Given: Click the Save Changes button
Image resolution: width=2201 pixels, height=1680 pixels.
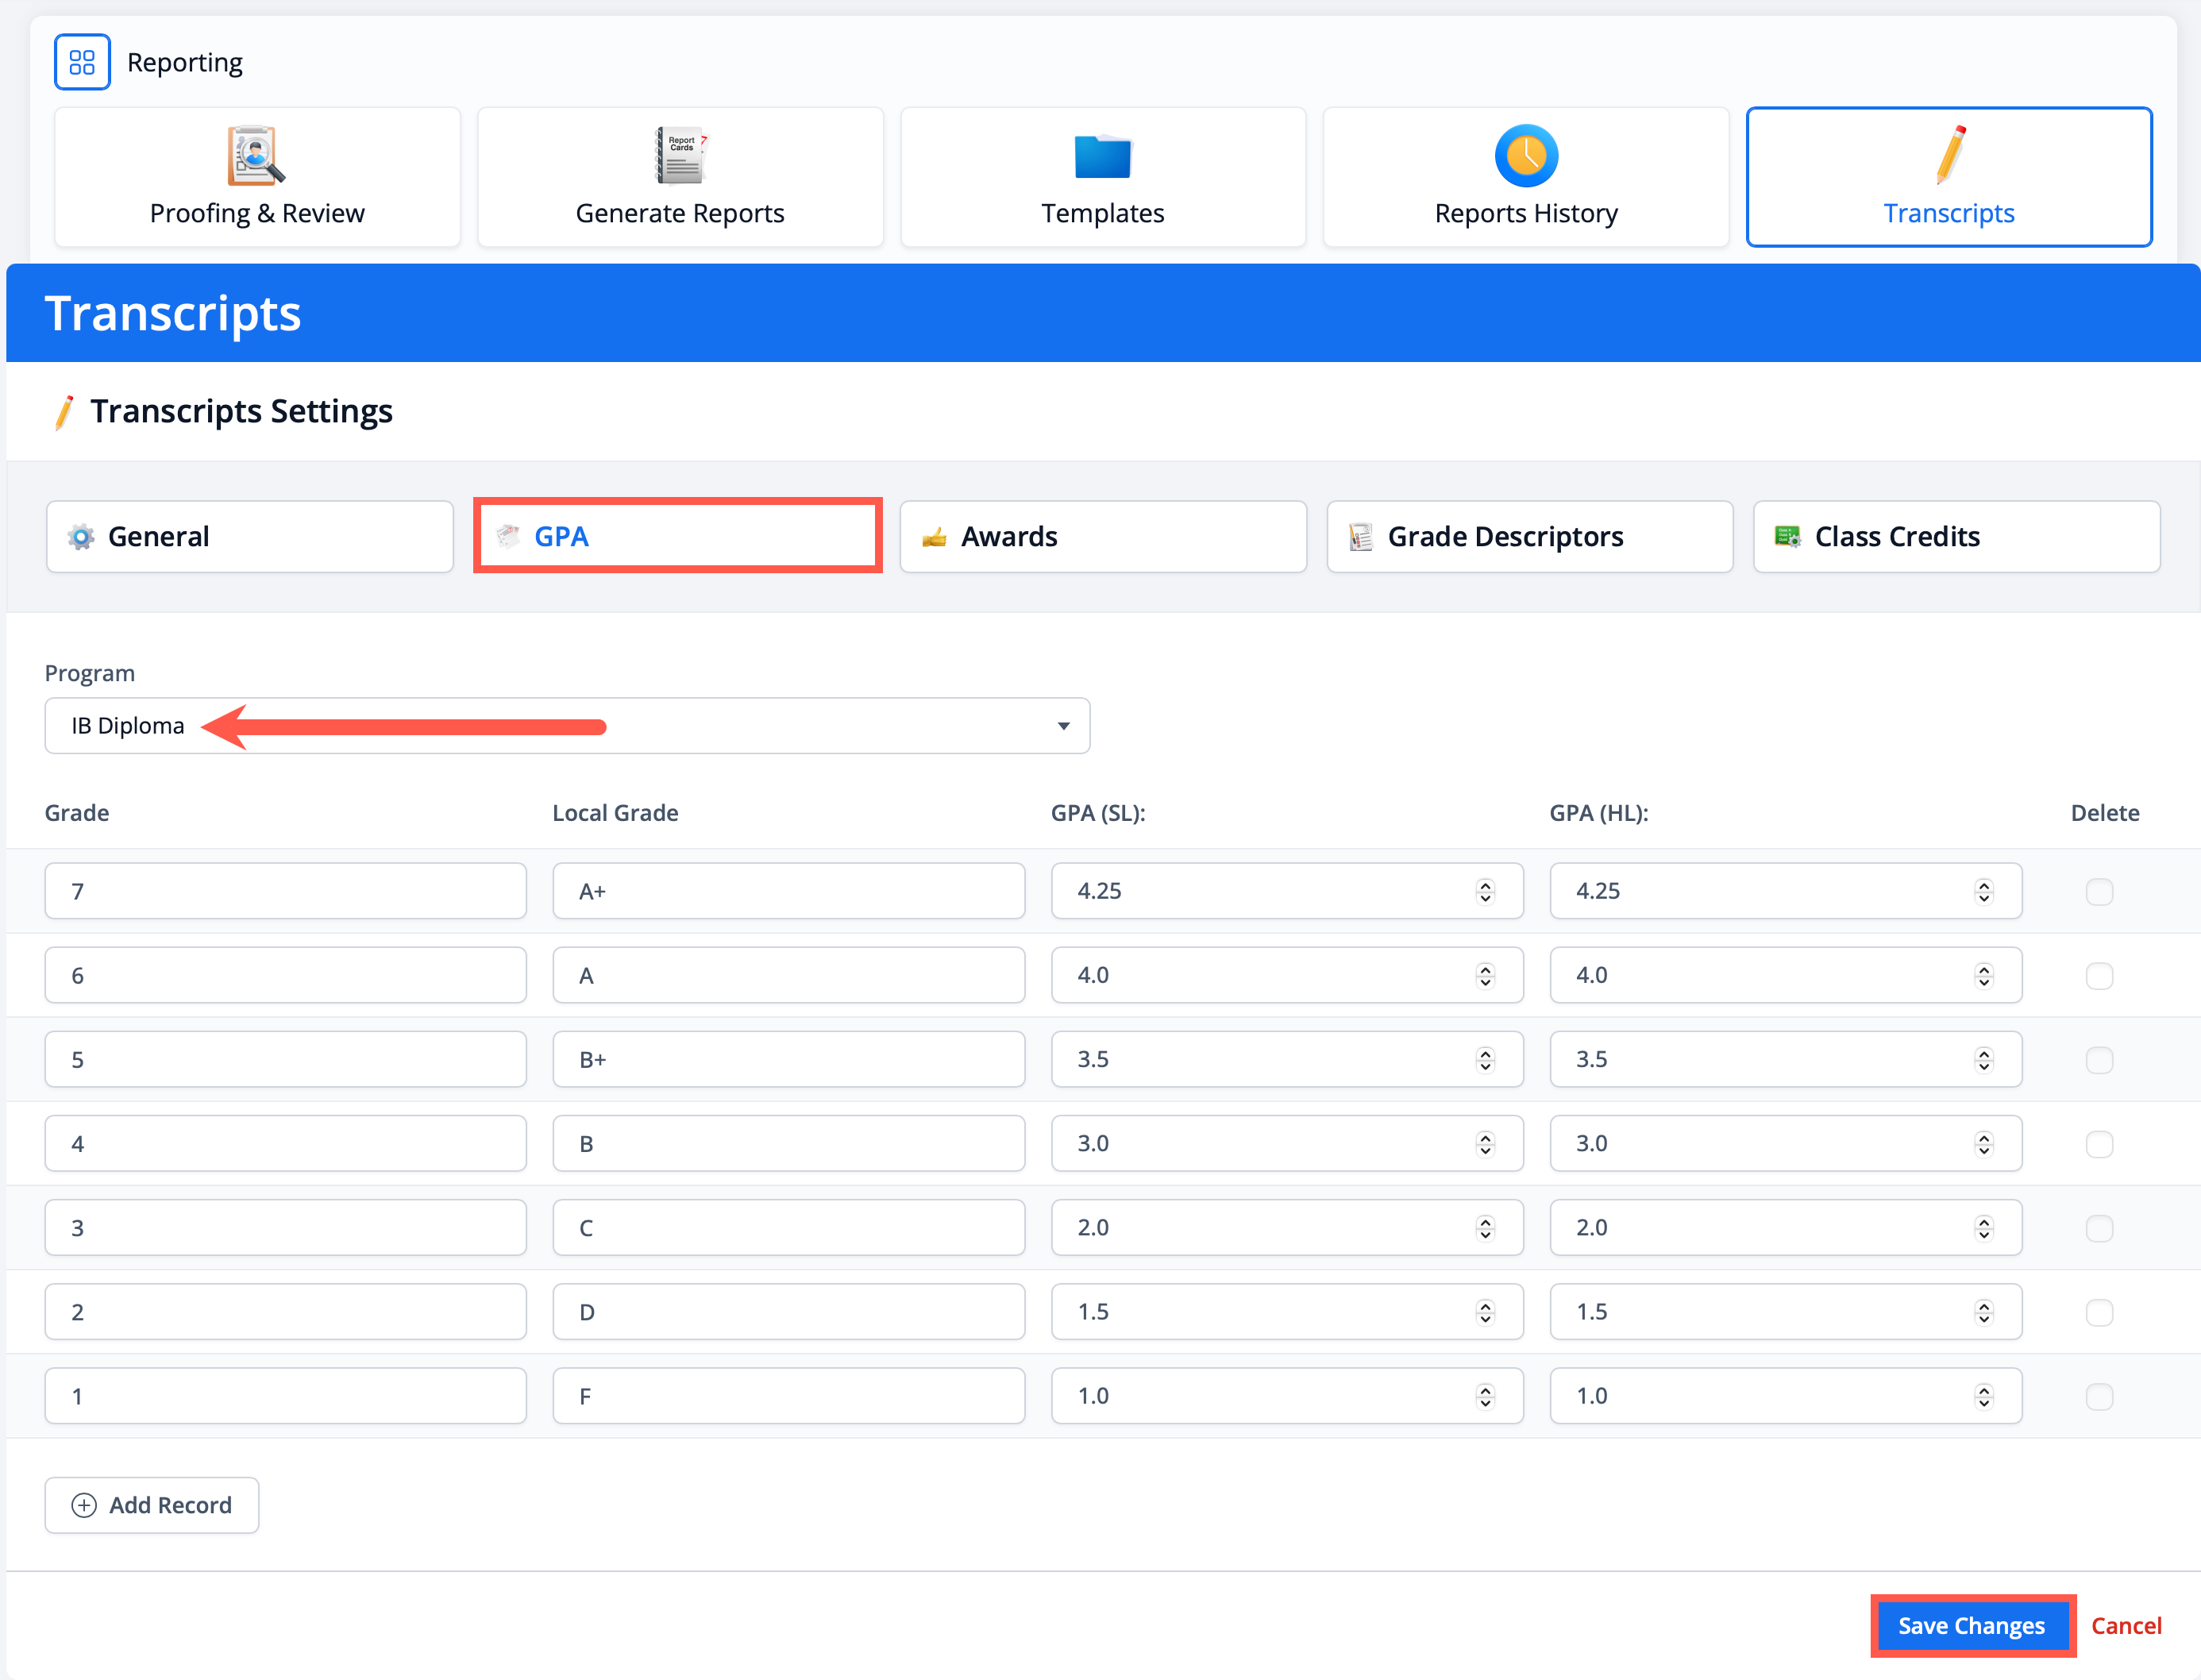Looking at the screenshot, I should pyautogui.click(x=1971, y=1626).
